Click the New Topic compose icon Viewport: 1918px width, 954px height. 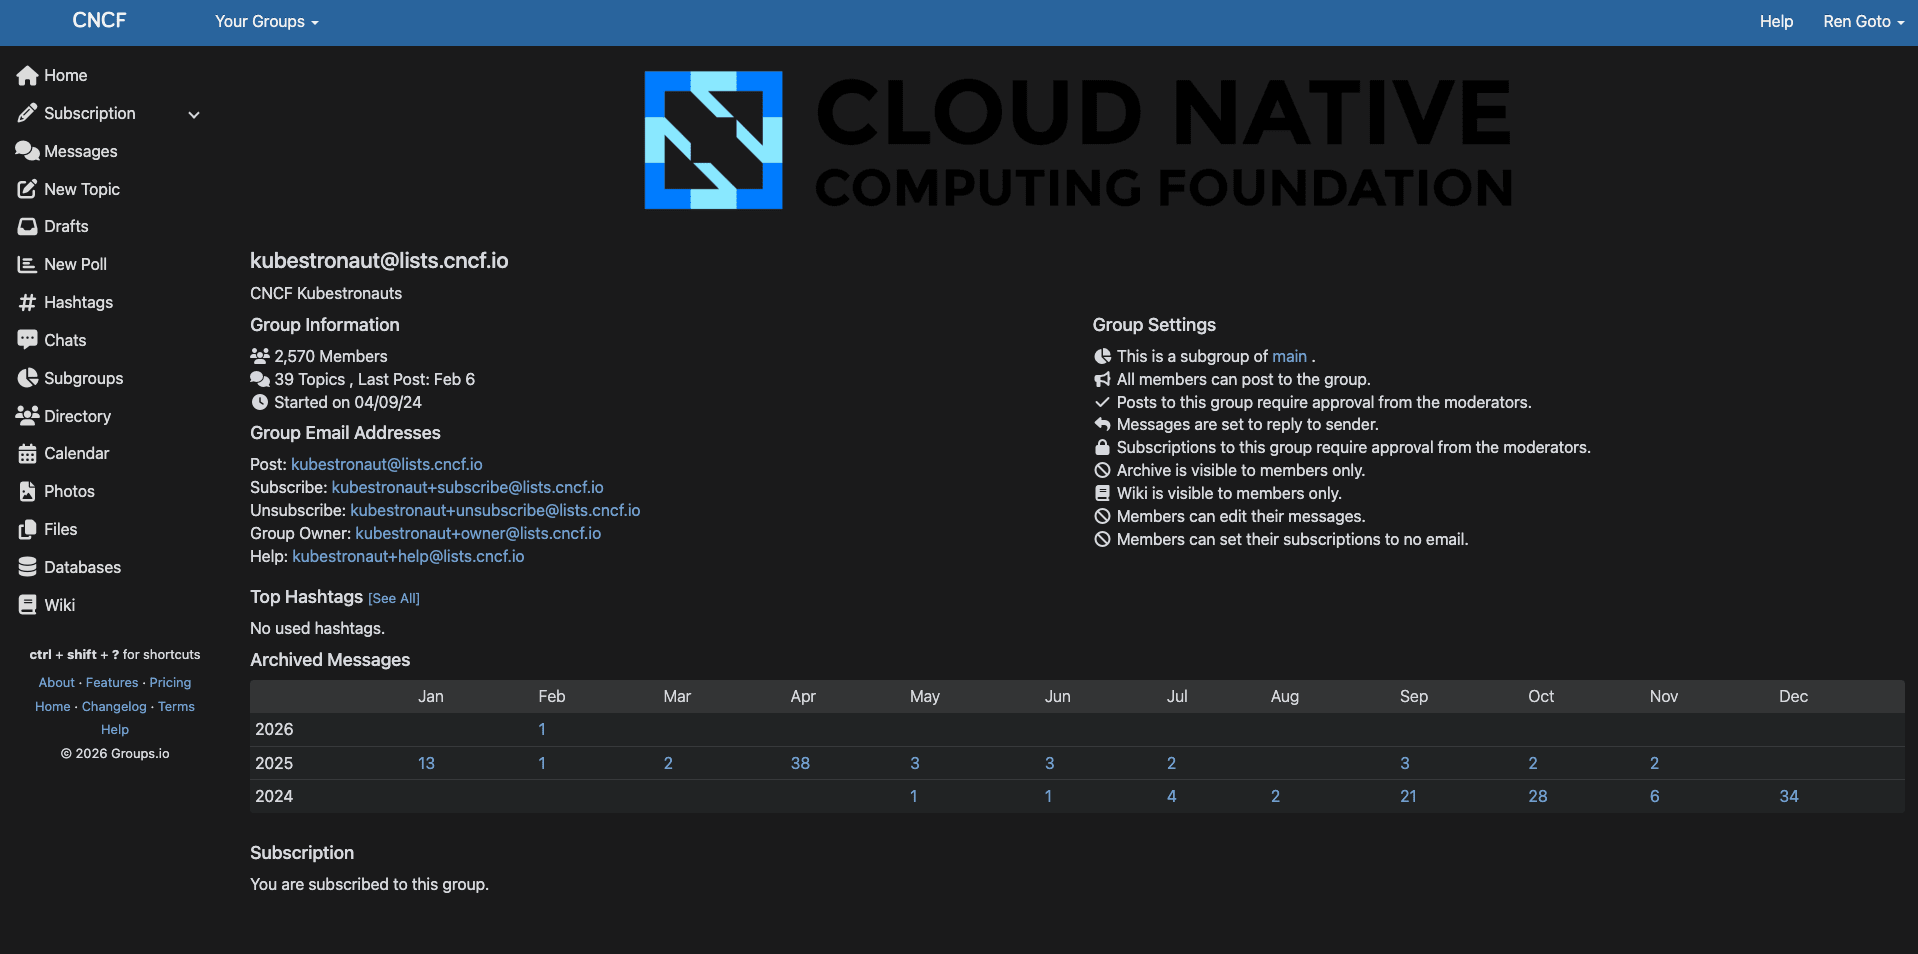(28, 189)
